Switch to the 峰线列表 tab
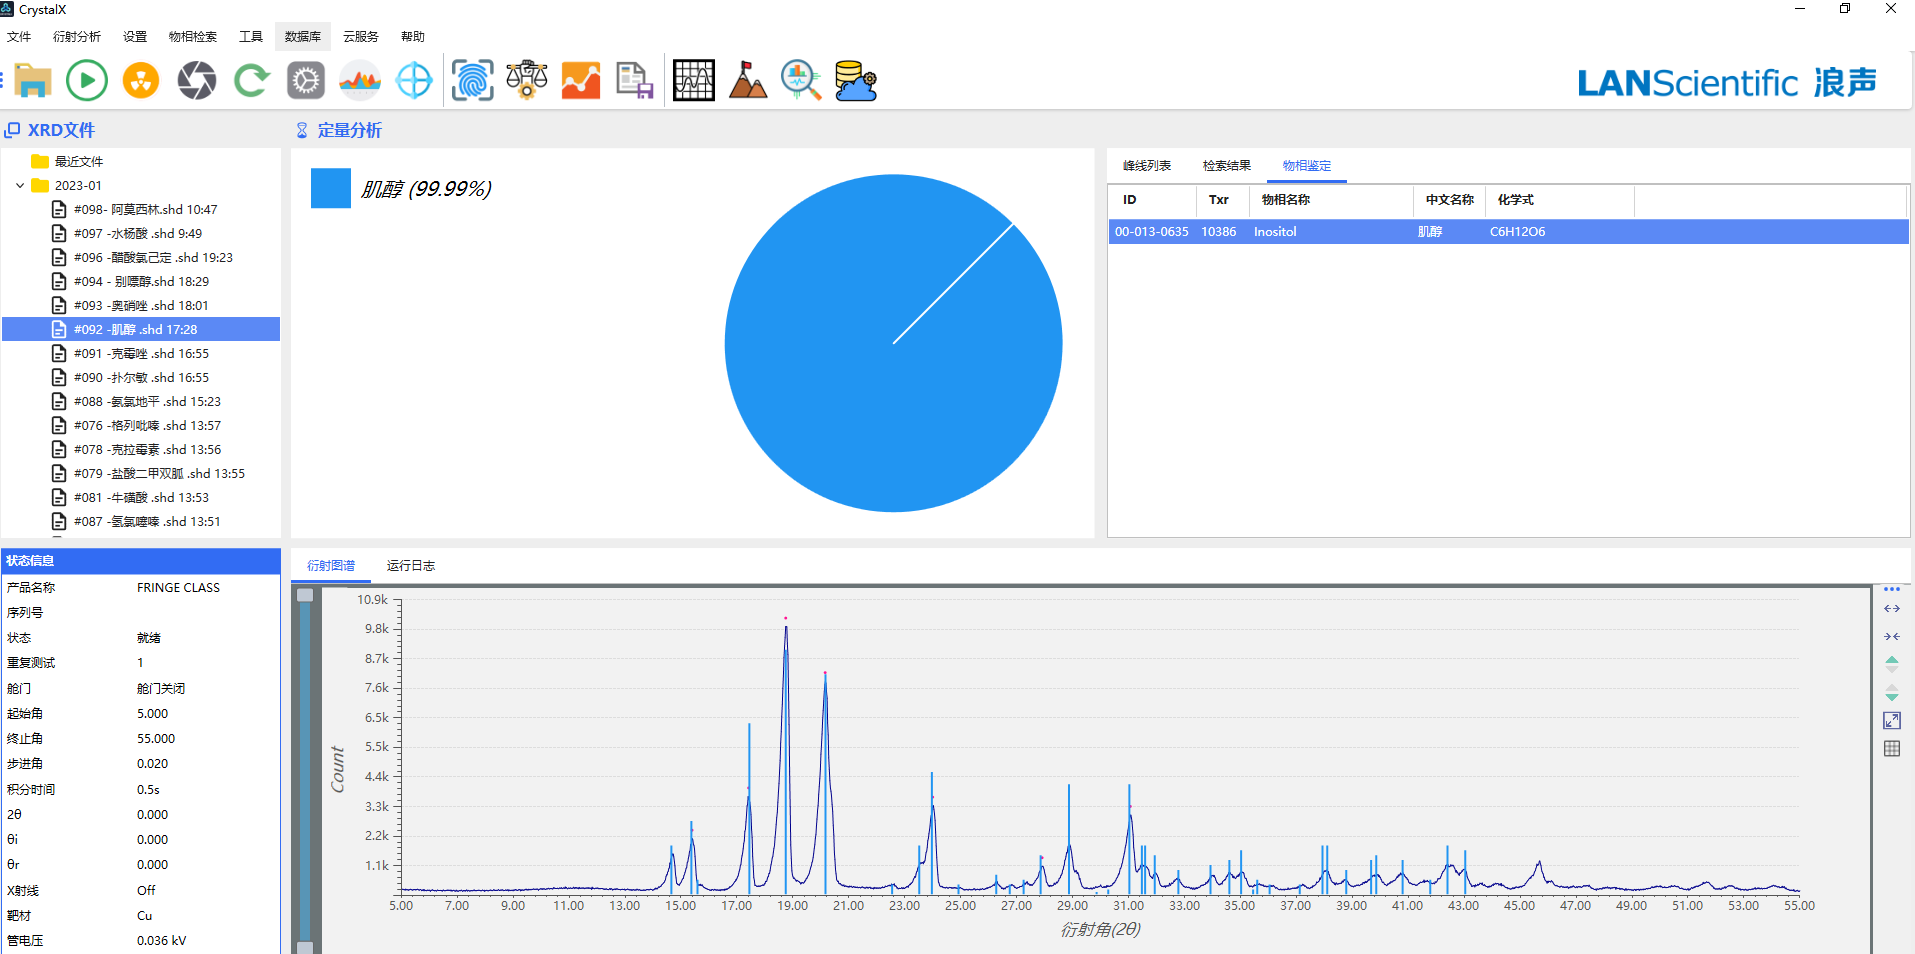1915x954 pixels. [1146, 166]
